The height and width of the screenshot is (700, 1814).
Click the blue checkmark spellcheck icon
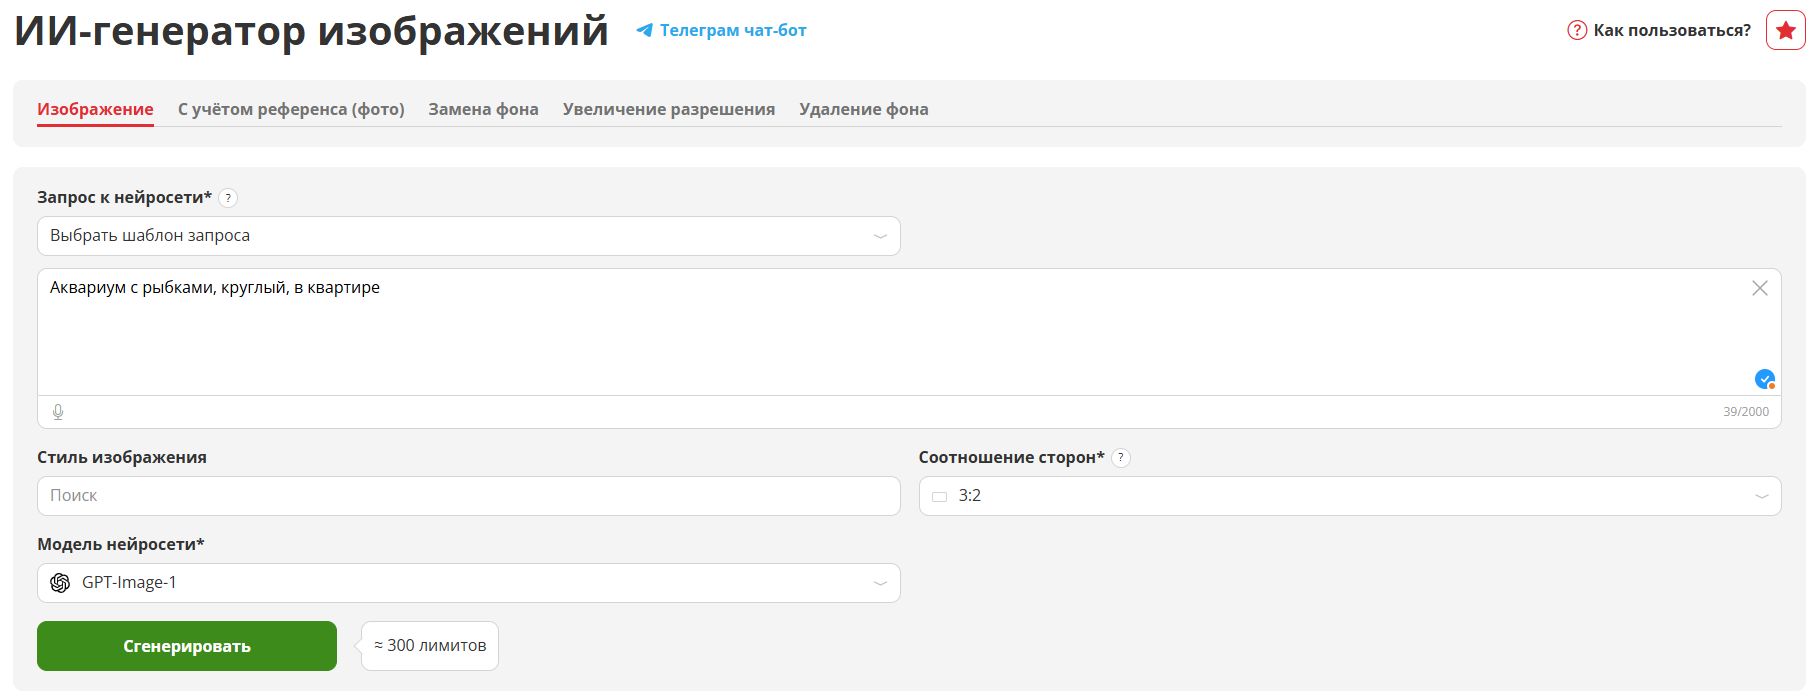(1764, 379)
